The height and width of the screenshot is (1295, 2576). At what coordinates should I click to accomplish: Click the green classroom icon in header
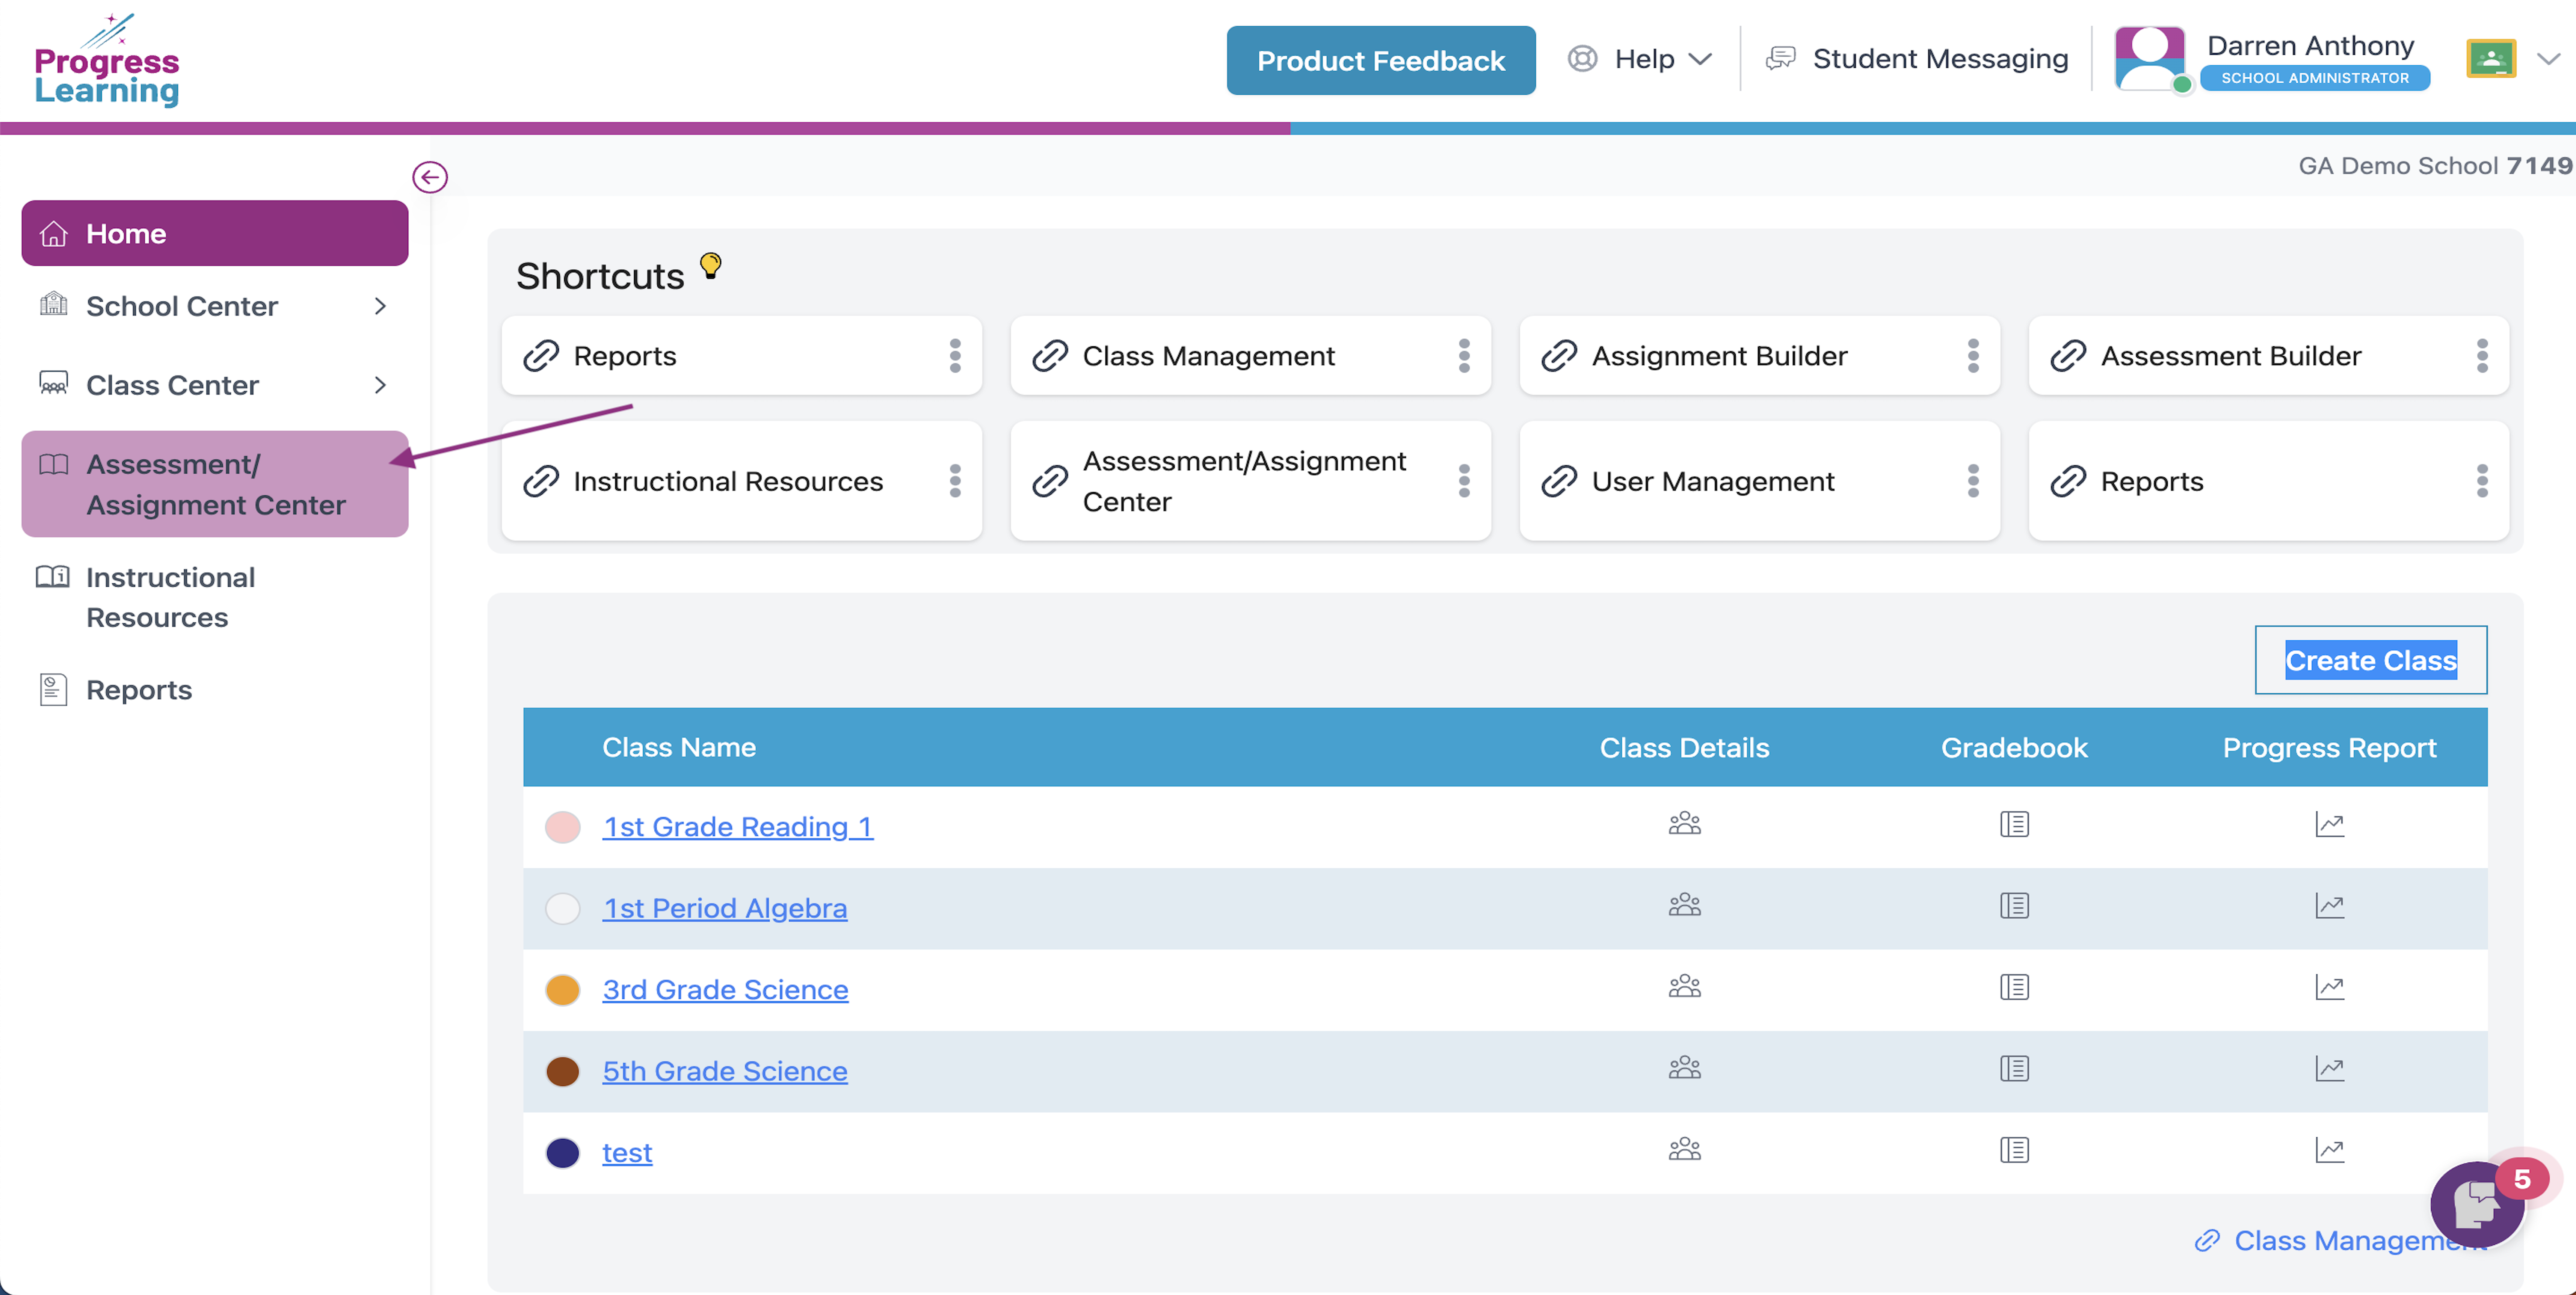[x=2491, y=59]
